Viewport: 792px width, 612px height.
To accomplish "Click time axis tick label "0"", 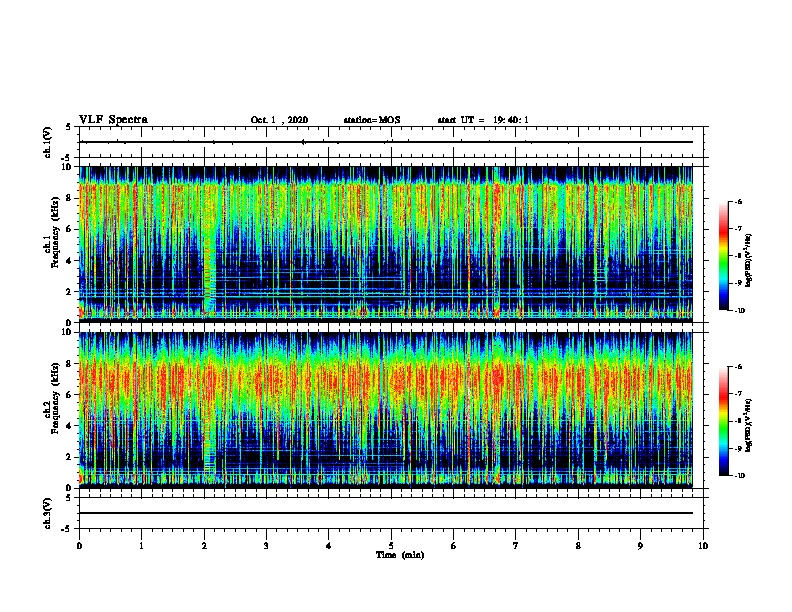I will click(x=79, y=546).
